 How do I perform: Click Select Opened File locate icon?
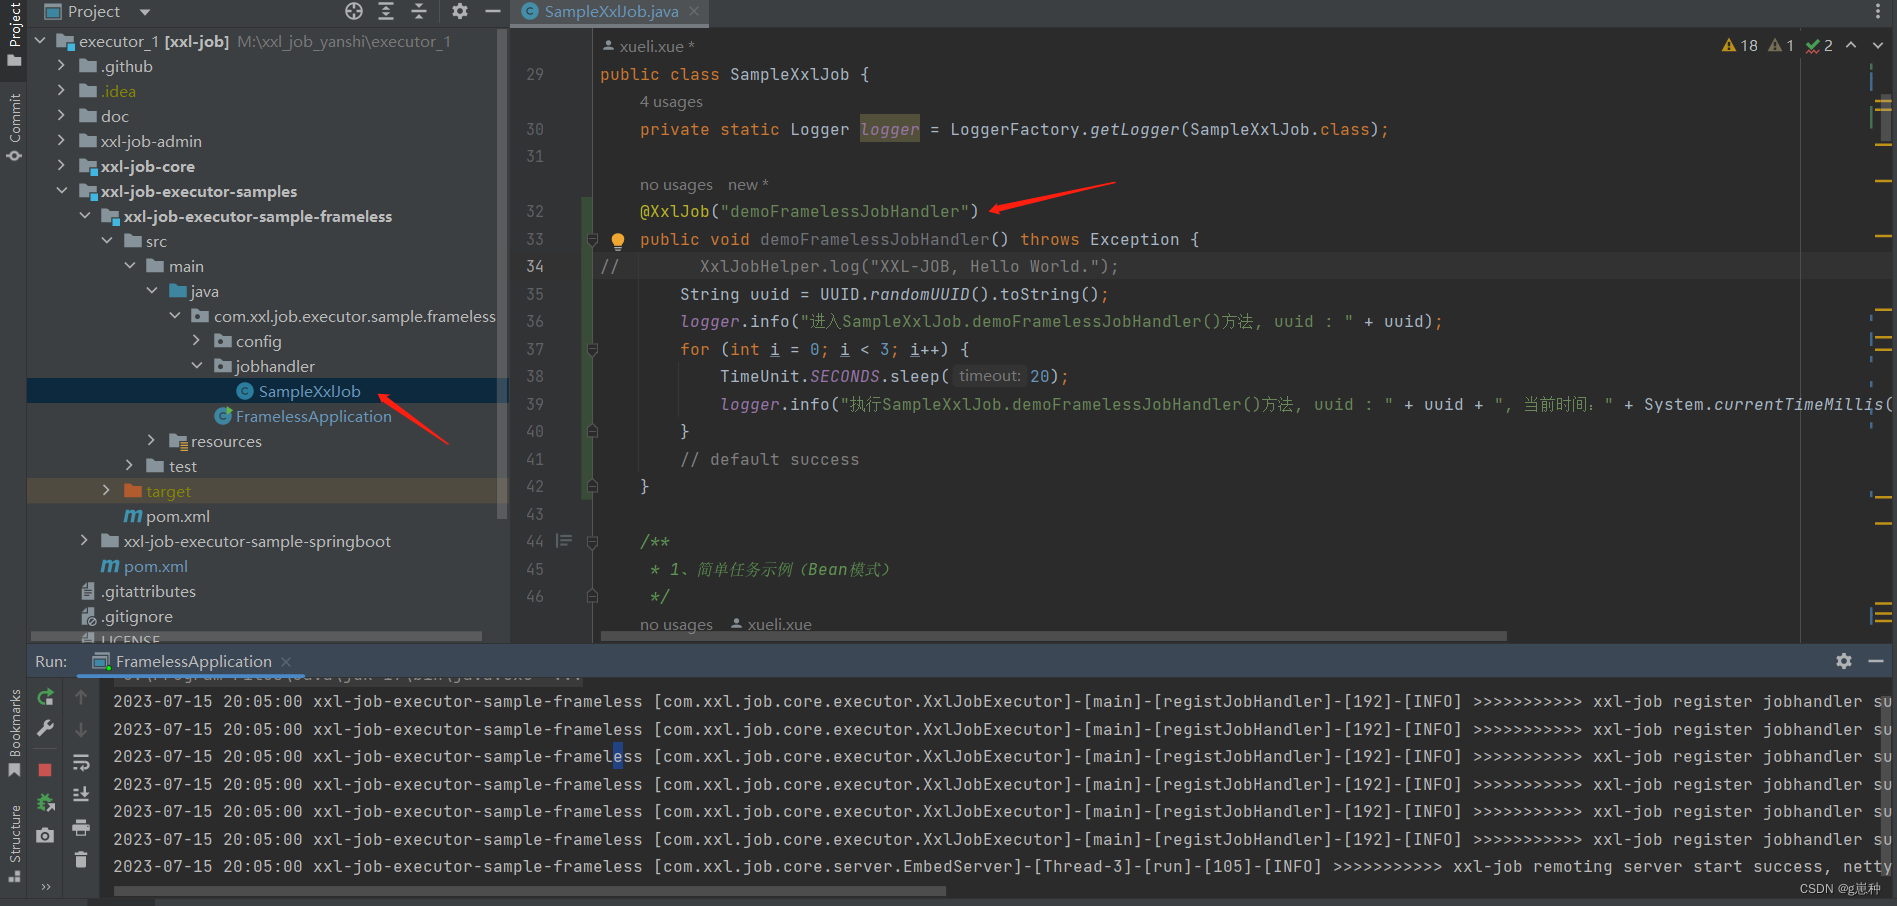pos(354,11)
